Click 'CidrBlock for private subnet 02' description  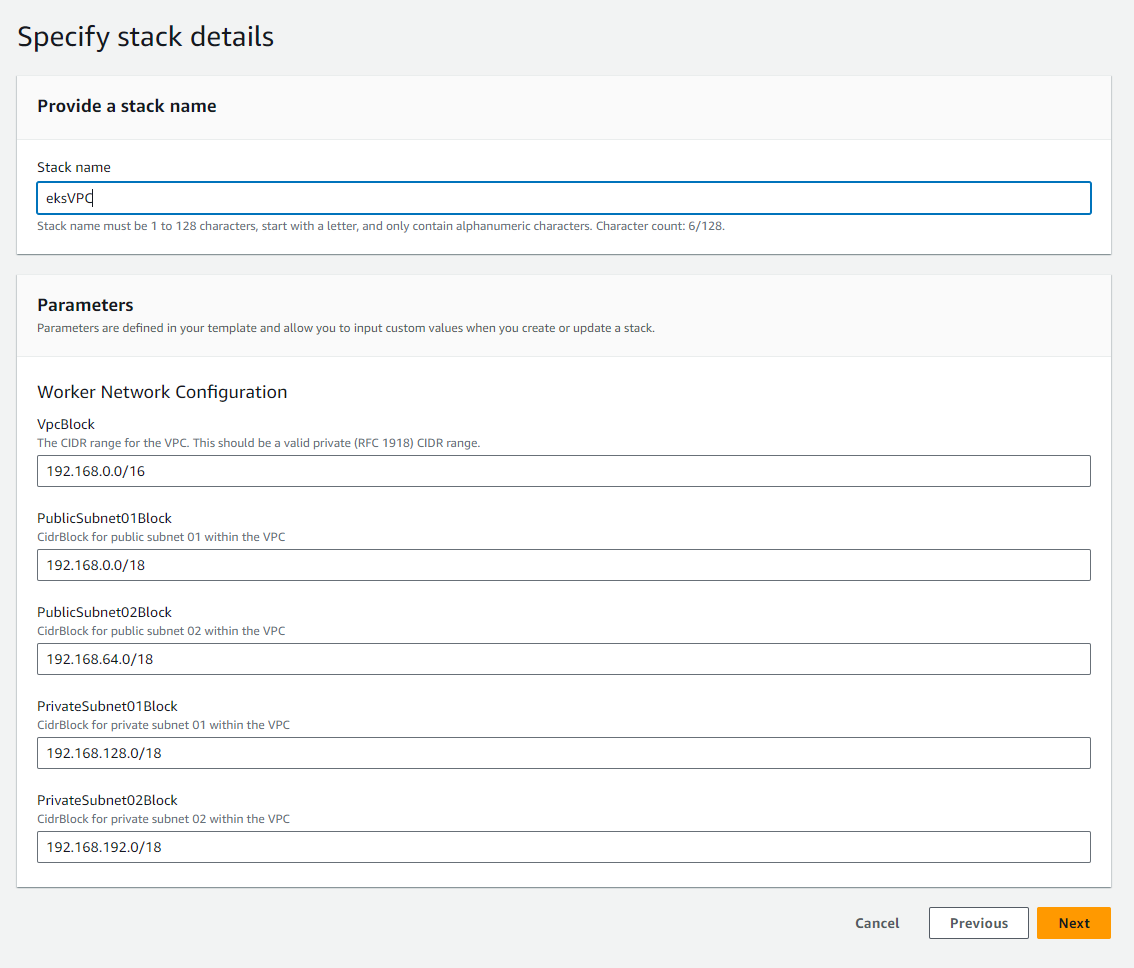pos(163,819)
